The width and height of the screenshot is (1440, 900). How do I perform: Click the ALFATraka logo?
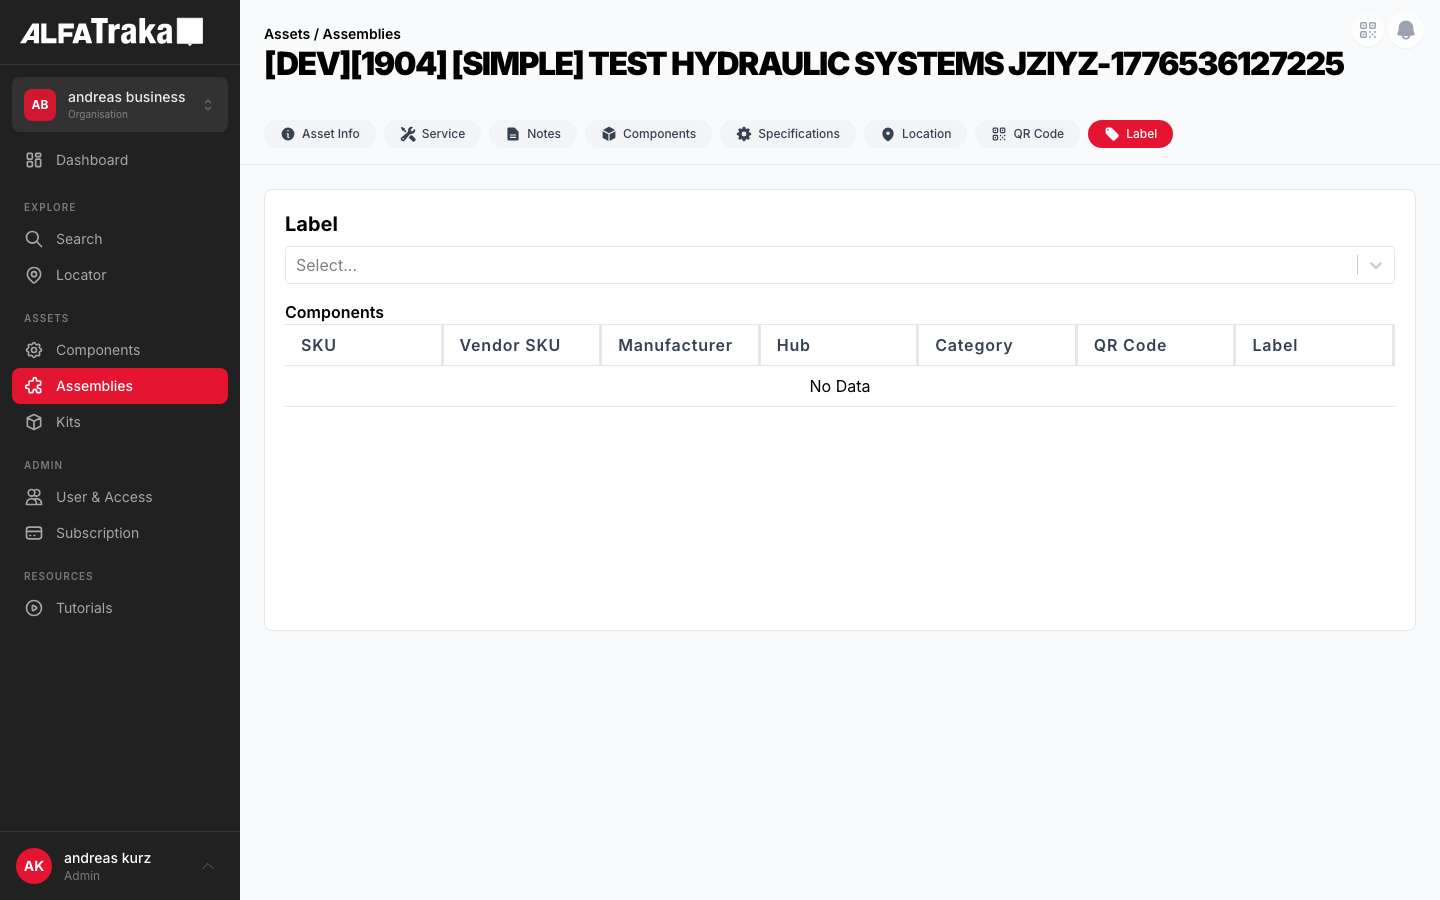[x=111, y=32]
